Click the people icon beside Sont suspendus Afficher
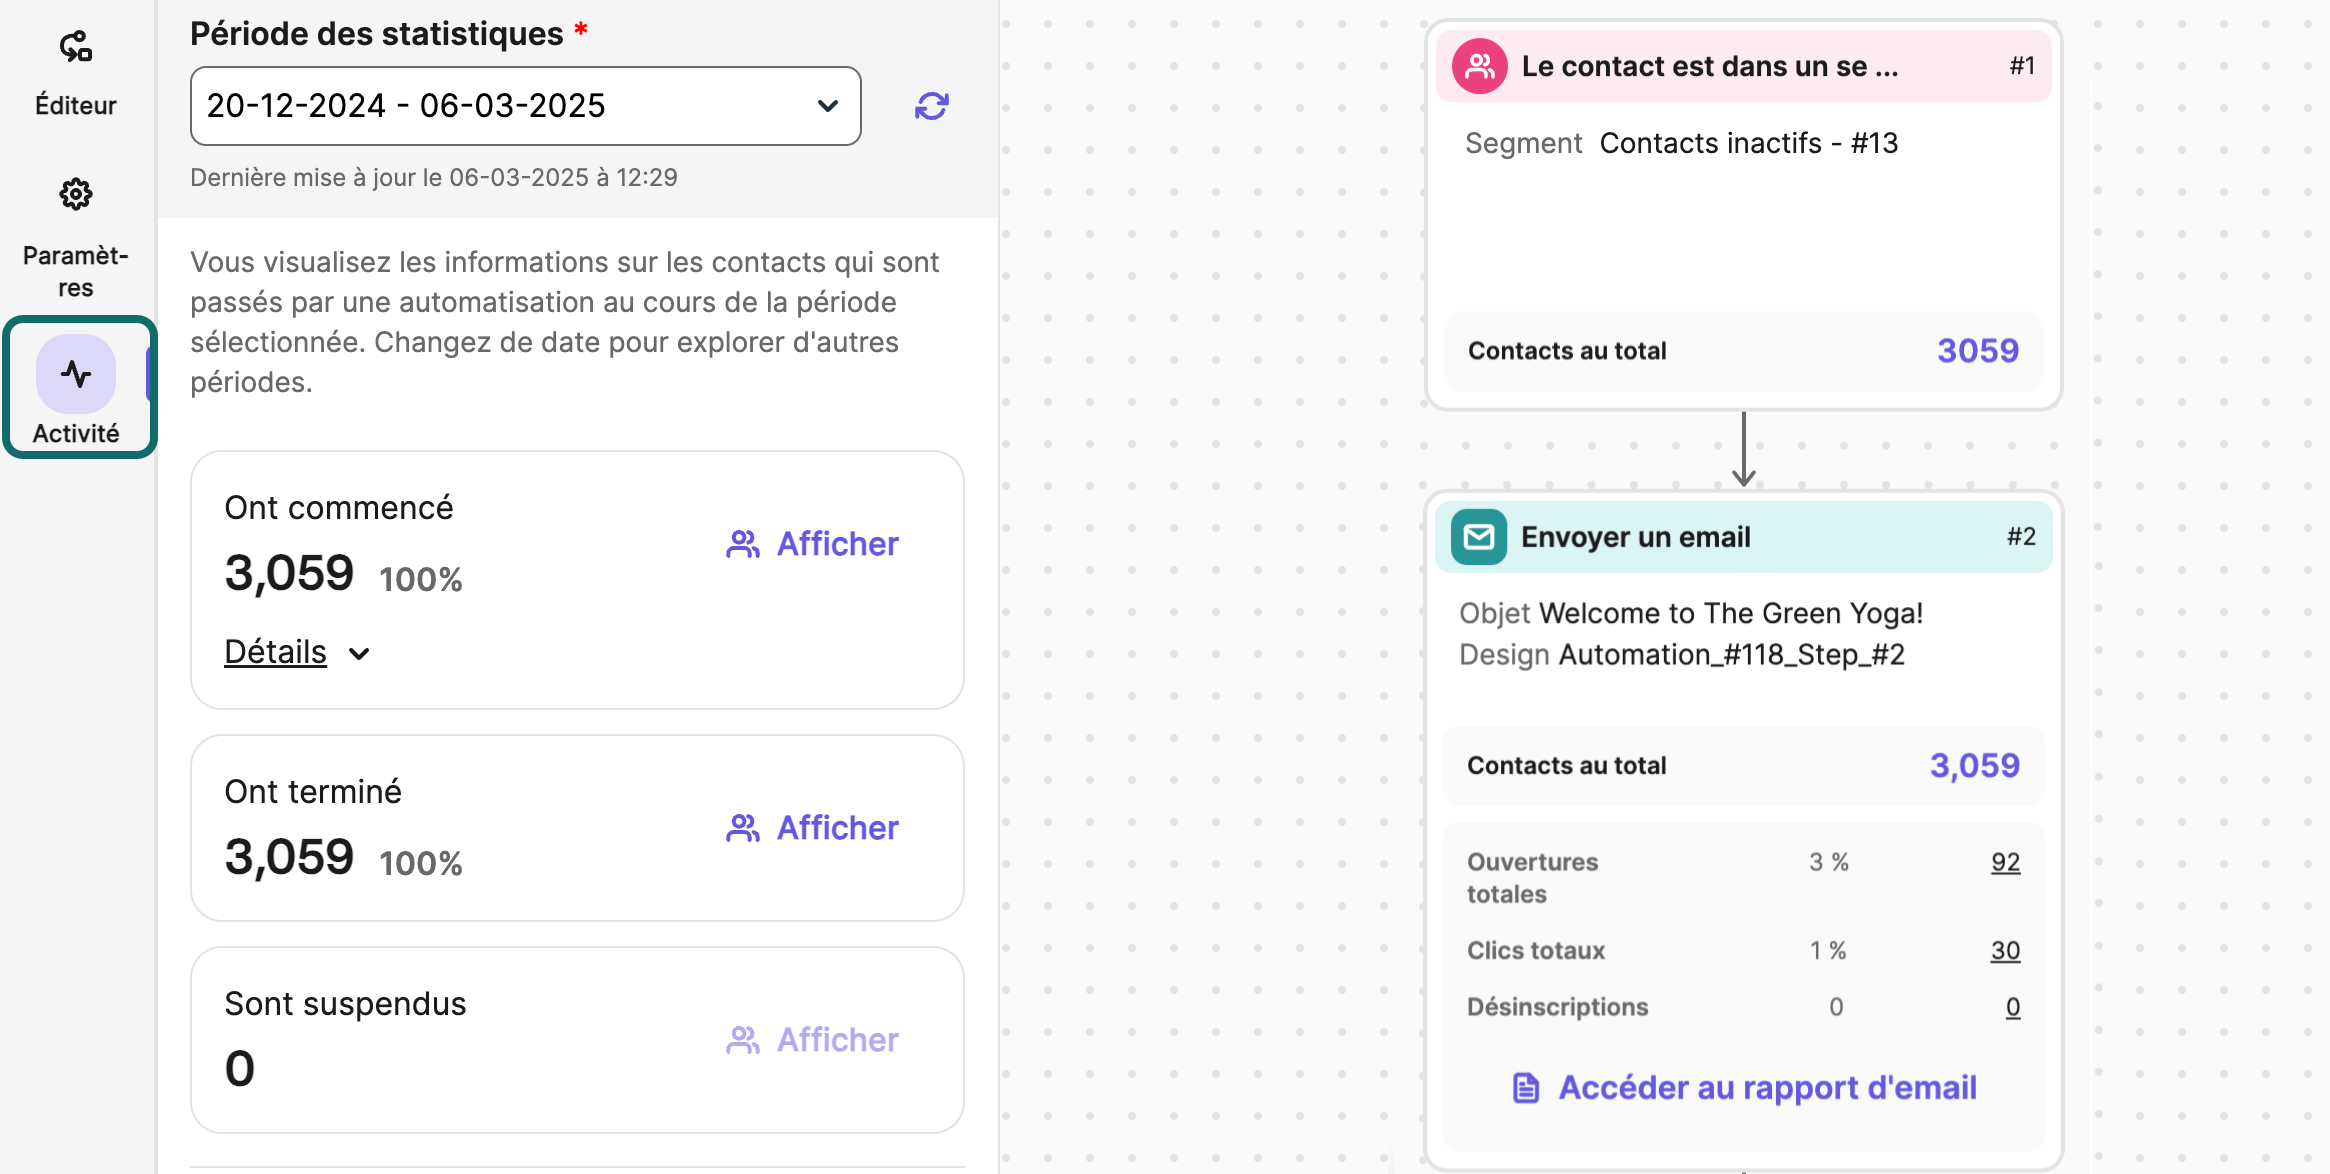This screenshot has height=1174, width=2330. click(743, 1040)
